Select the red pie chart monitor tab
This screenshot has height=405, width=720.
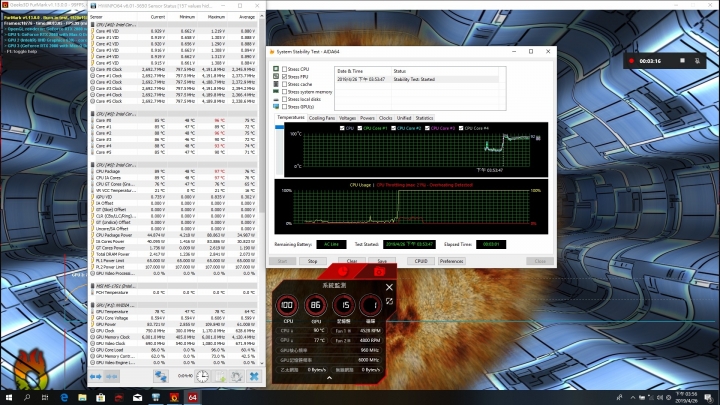pos(343,271)
